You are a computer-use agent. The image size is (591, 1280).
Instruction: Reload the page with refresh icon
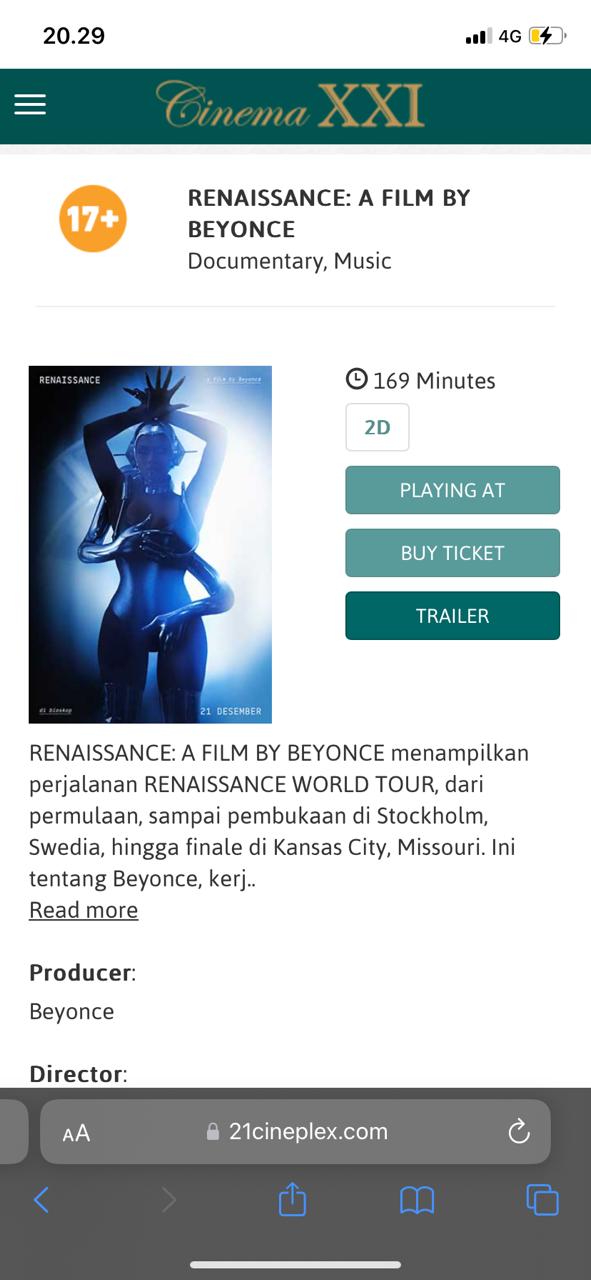tap(518, 1132)
